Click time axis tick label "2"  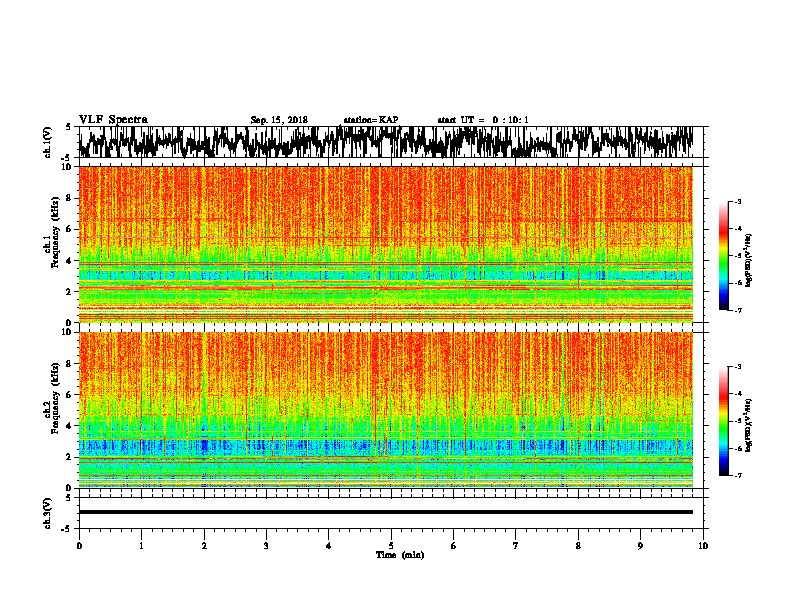click(x=204, y=546)
